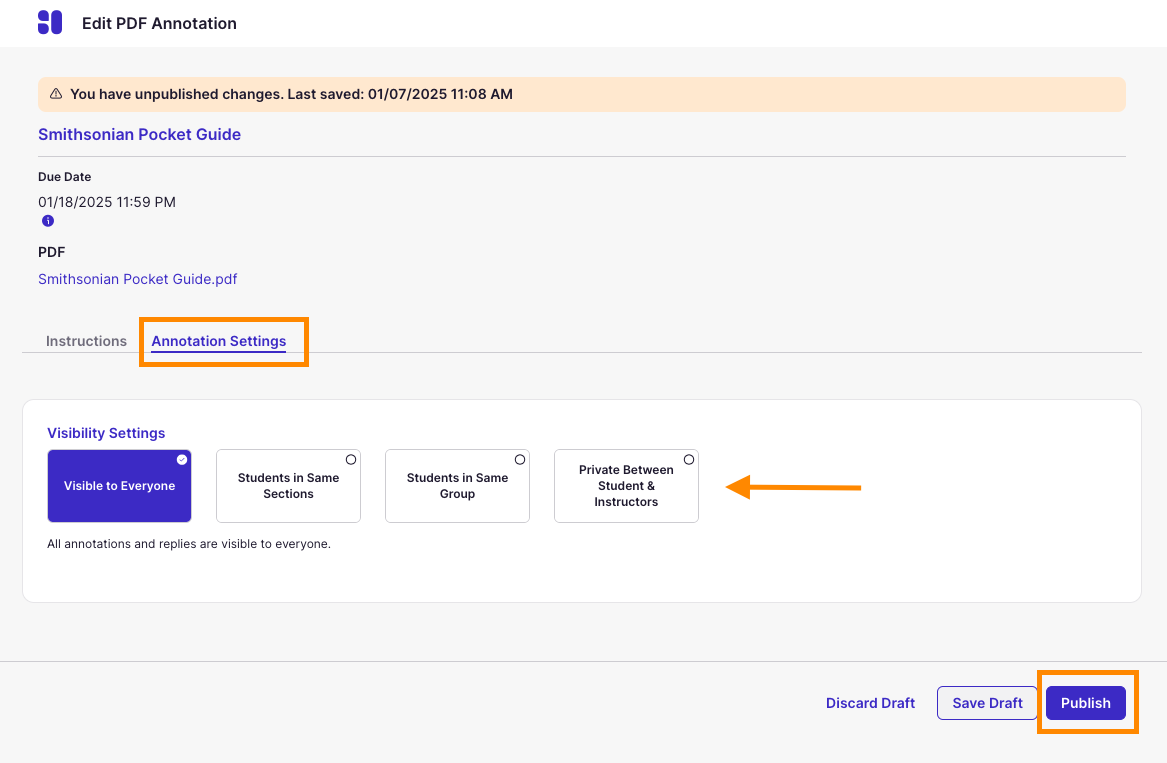Click the Discard Draft link
The image size is (1167, 763).
coord(870,703)
